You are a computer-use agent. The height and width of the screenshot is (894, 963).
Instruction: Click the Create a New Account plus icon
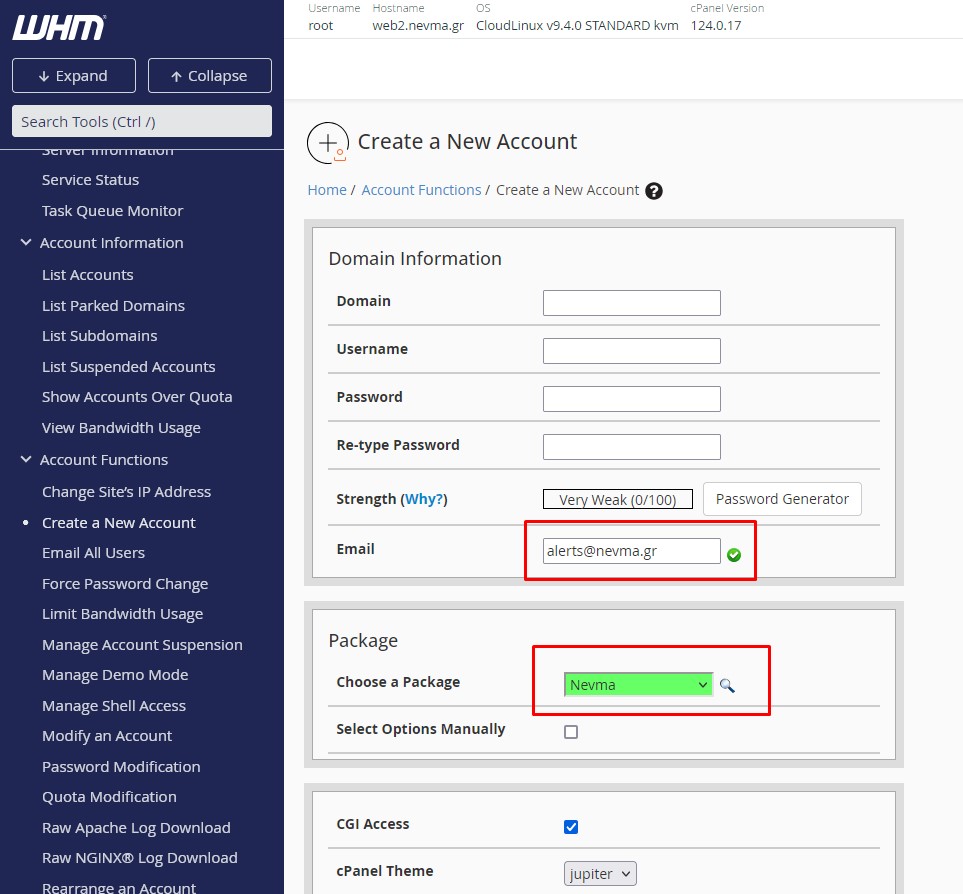coord(328,143)
